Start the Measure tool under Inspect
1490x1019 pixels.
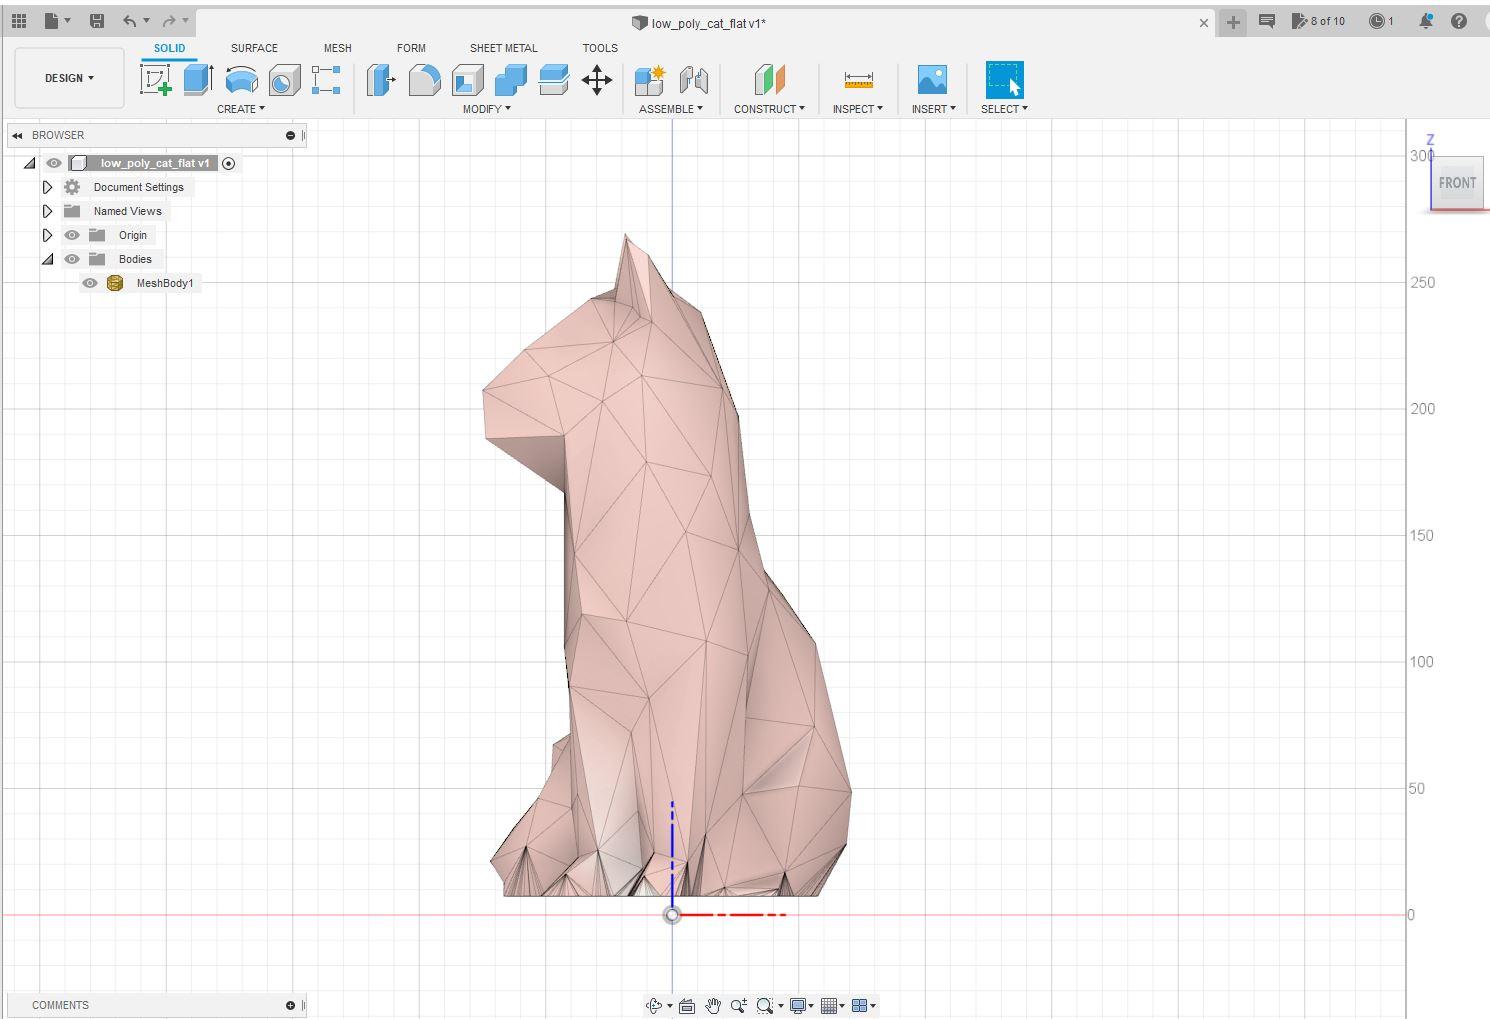[857, 80]
